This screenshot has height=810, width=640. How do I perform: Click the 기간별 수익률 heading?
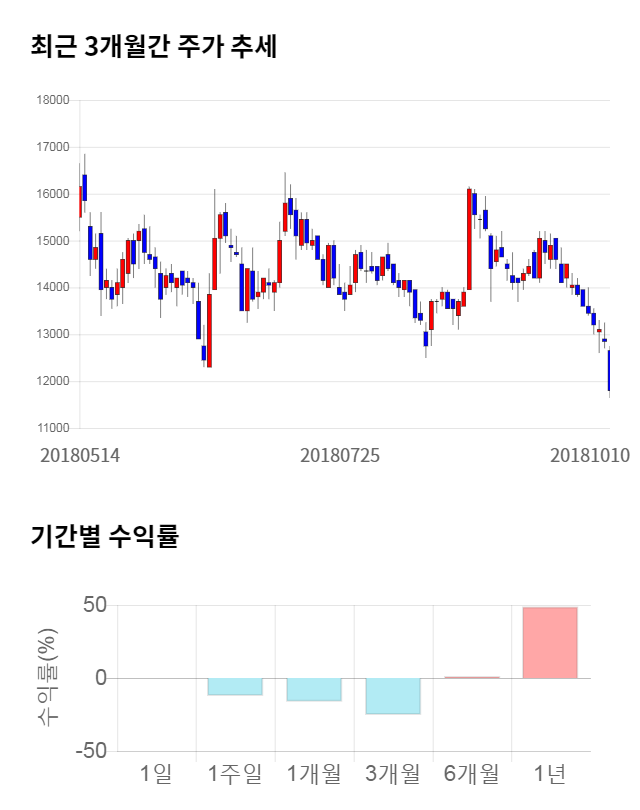(x=104, y=536)
